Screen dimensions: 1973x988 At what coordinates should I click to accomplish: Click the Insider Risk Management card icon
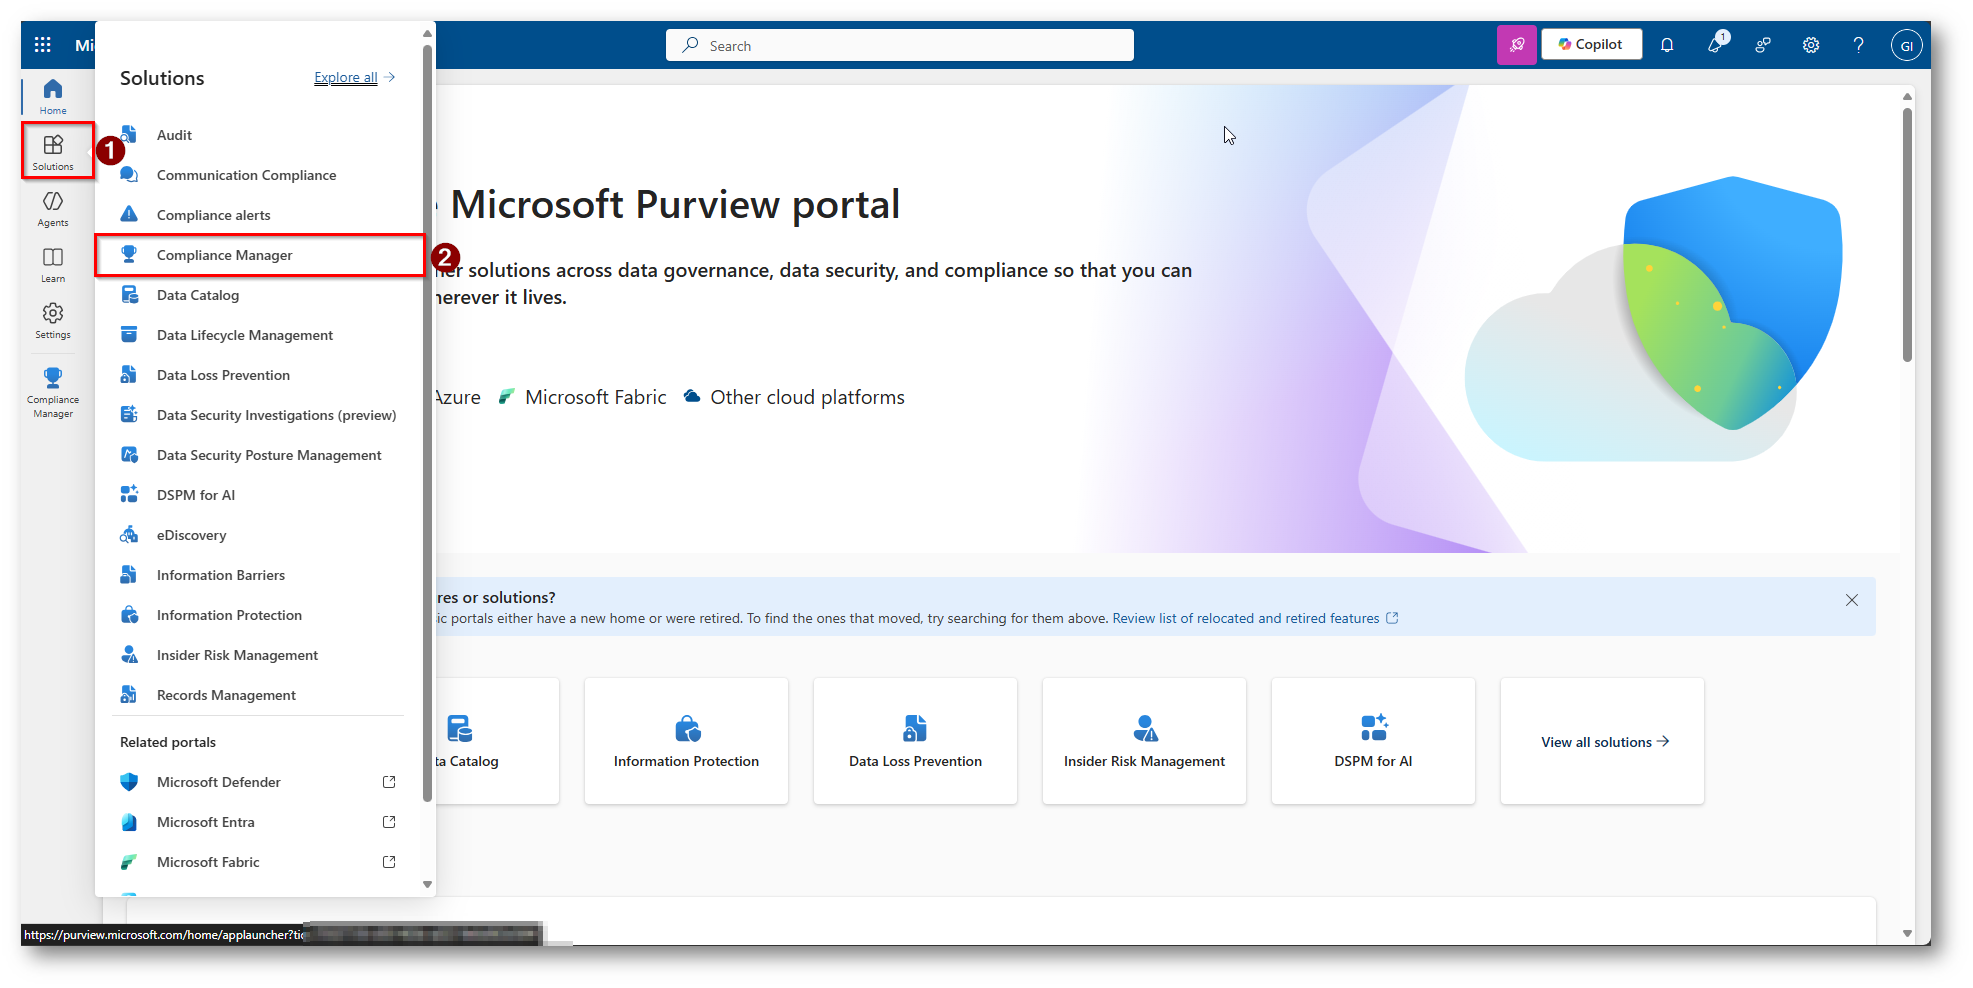coord(1146,728)
